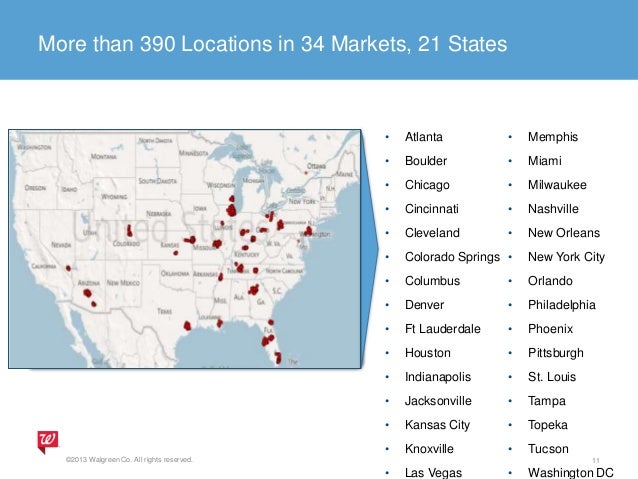This screenshot has width=638, height=479.
Task: Select 'Miami' in the second column
Action: pos(545,161)
